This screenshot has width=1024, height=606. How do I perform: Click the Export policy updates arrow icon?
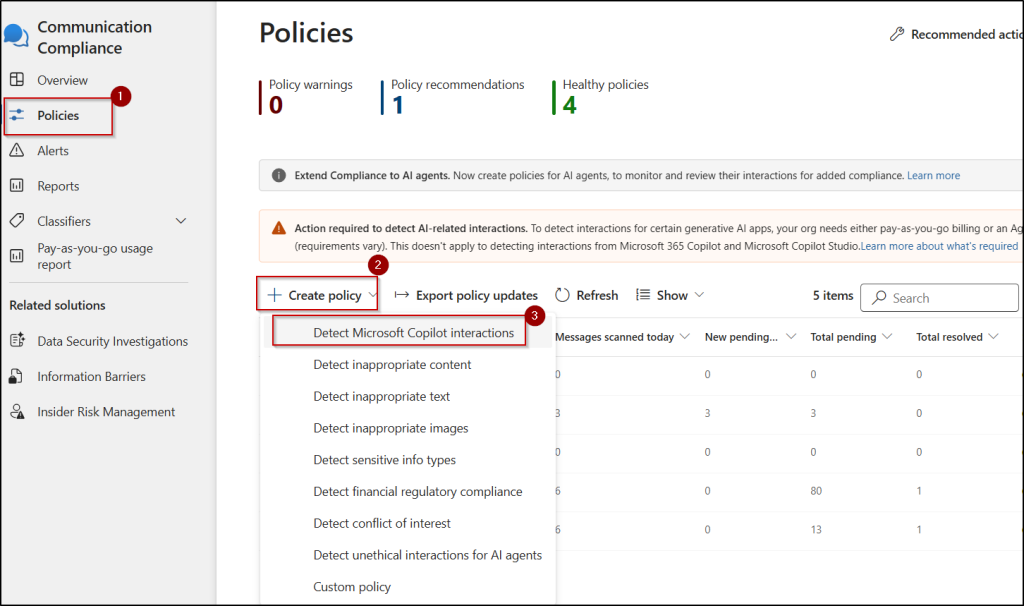pos(402,295)
